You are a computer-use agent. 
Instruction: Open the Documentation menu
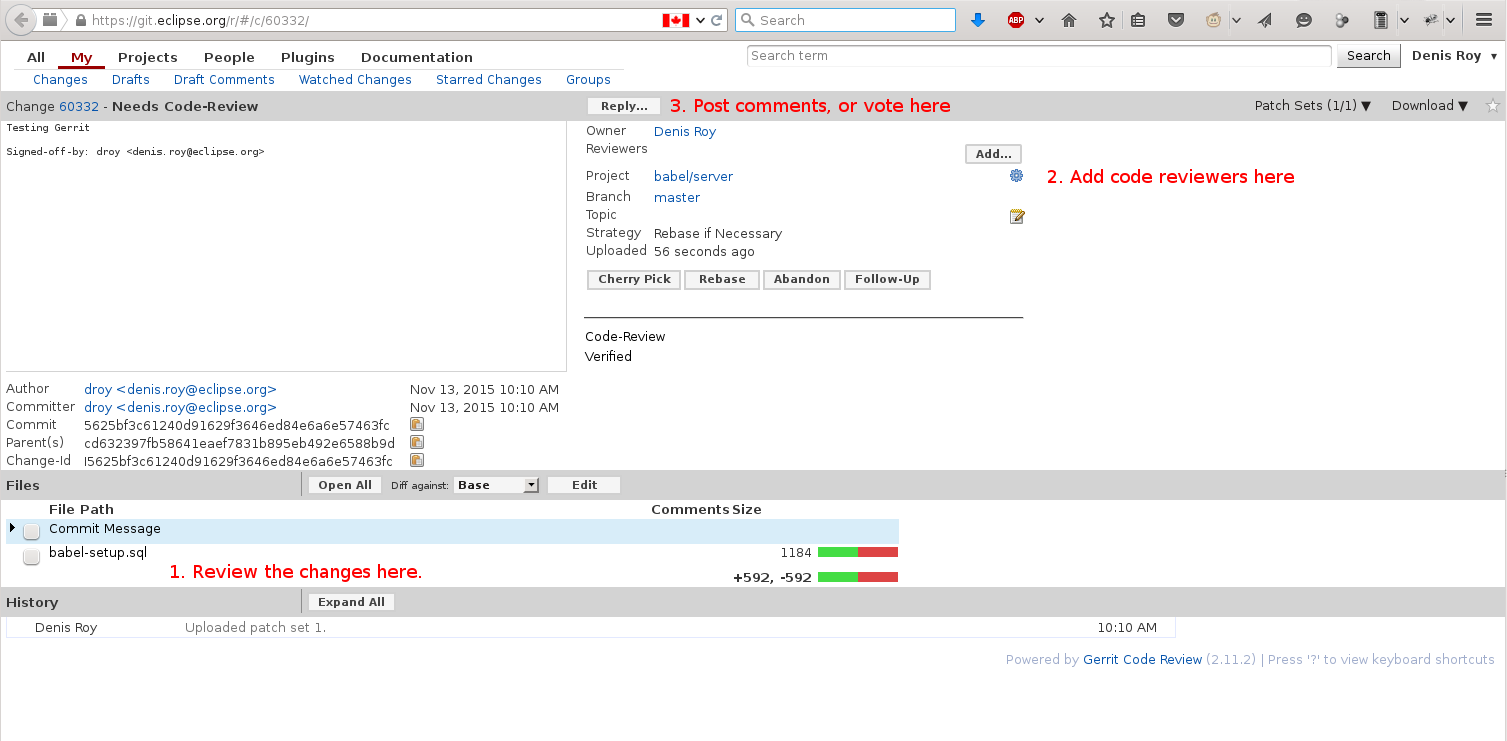417,57
